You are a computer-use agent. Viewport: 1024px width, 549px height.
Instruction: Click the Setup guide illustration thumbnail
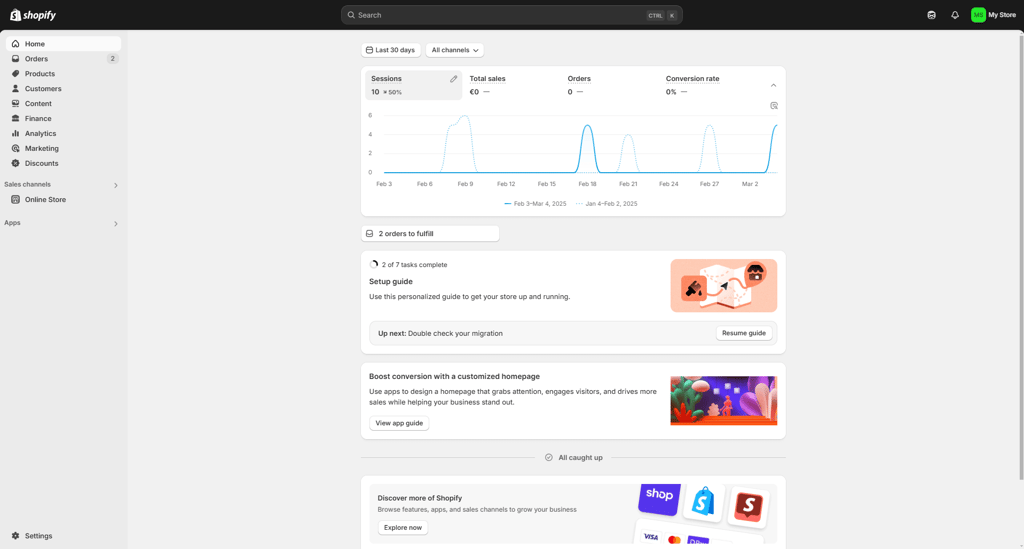coord(724,285)
